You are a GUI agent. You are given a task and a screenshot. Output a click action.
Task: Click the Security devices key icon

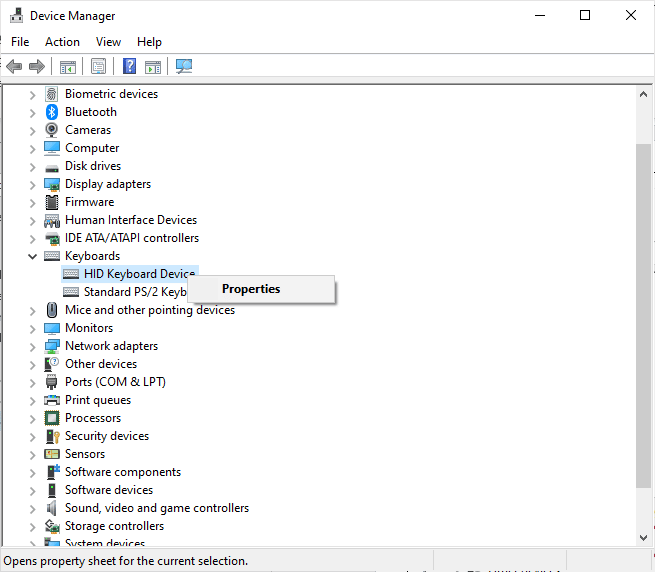tap(52, 436)
